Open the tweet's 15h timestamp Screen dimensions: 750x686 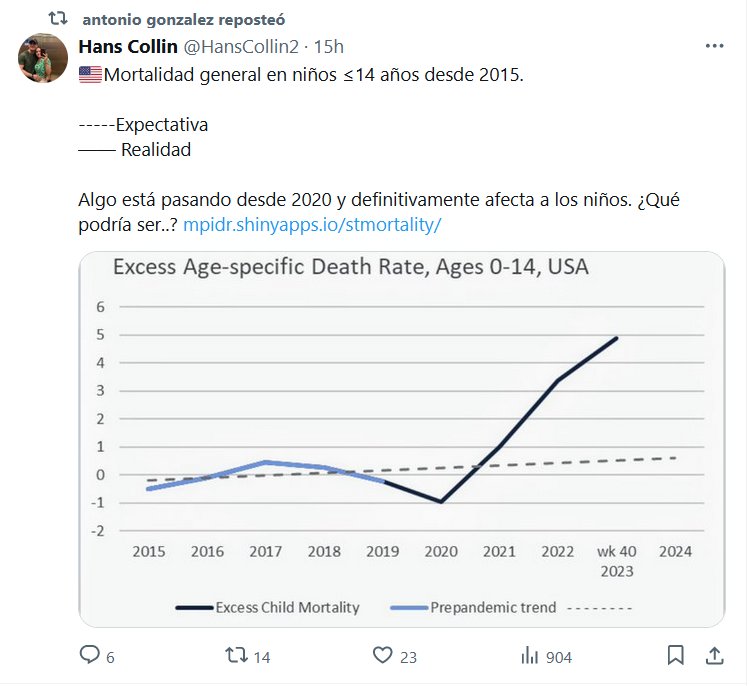[x=328, y=47]
